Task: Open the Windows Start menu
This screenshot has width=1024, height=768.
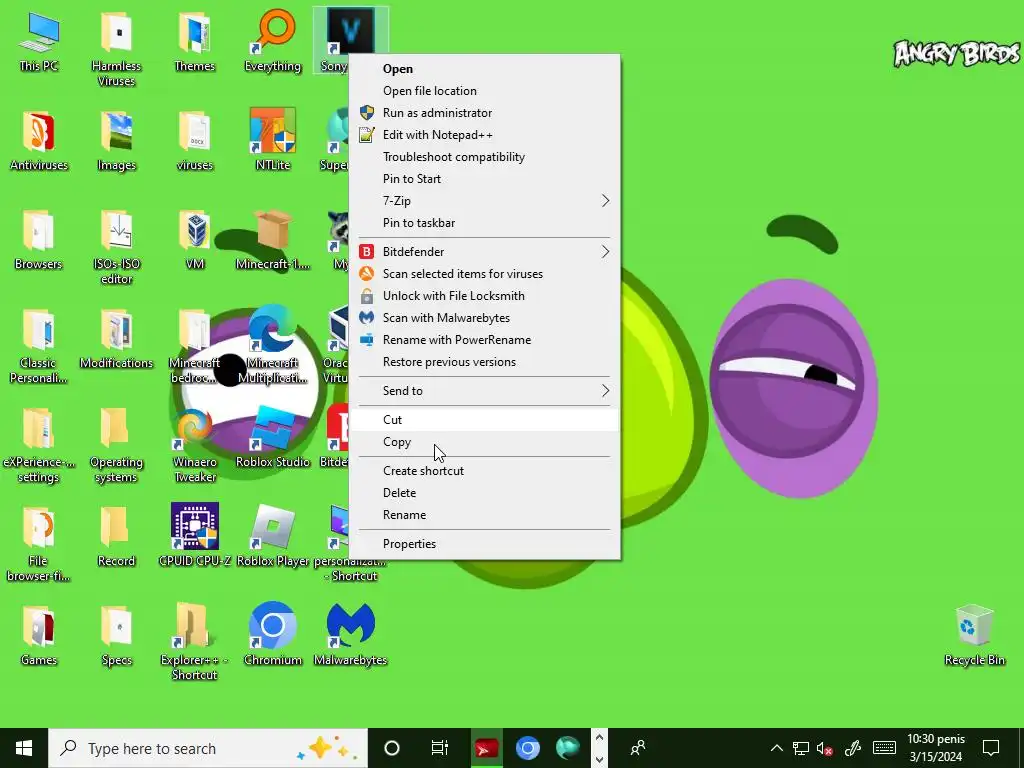Action: 24,748
